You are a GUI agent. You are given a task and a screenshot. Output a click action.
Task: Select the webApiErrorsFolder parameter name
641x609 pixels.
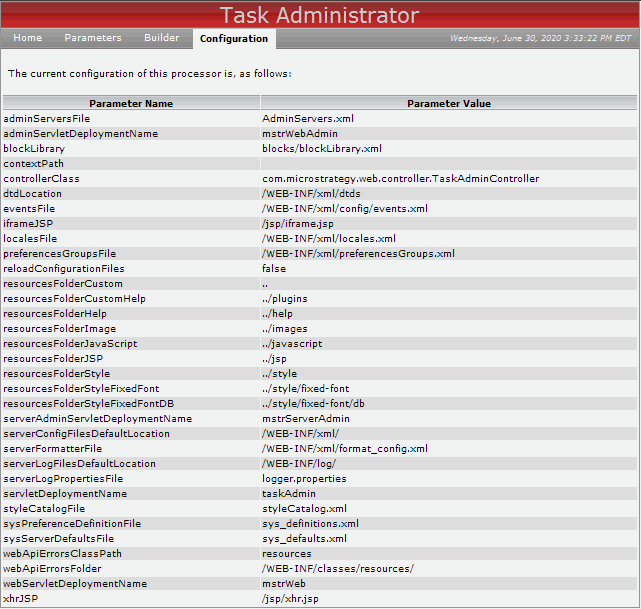click(x=52, y=569)
